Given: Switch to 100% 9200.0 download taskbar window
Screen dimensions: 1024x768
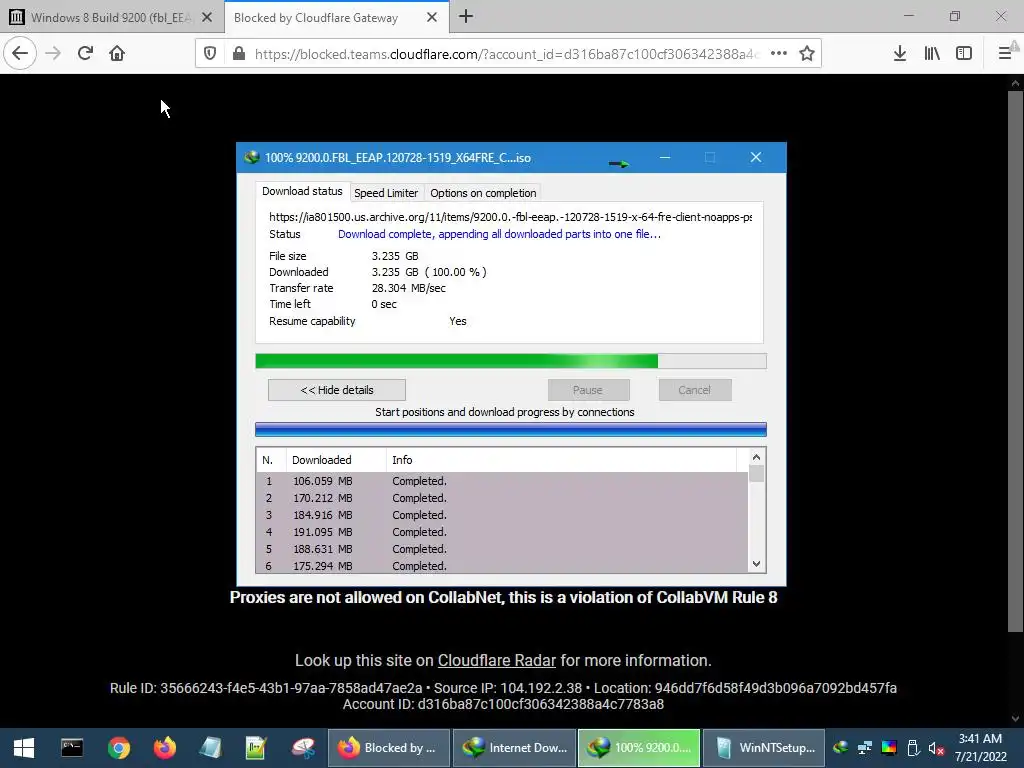Looking at the screenshot, I should click(x=639, y=748).
